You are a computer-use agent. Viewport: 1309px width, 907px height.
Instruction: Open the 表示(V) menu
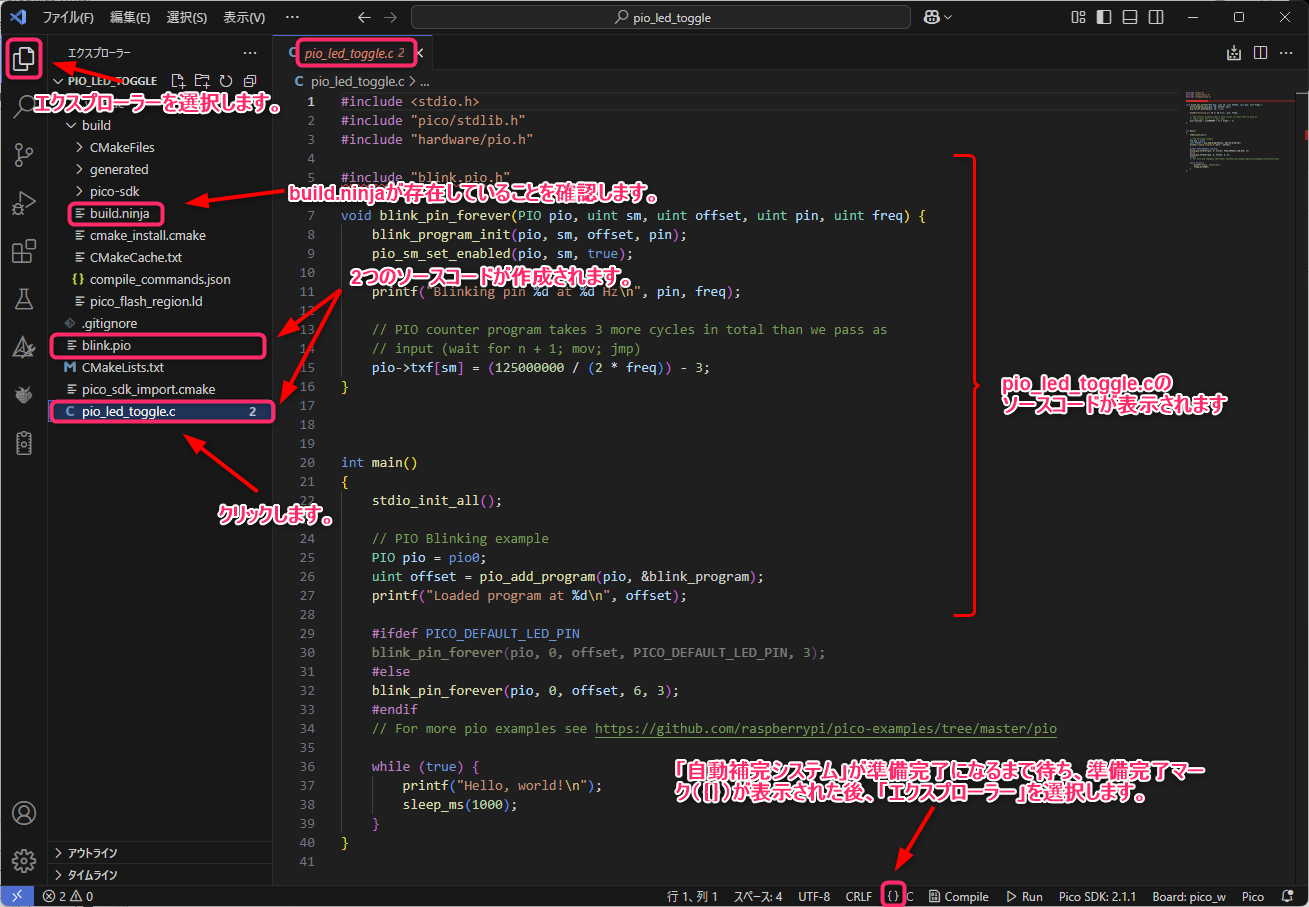244,17
